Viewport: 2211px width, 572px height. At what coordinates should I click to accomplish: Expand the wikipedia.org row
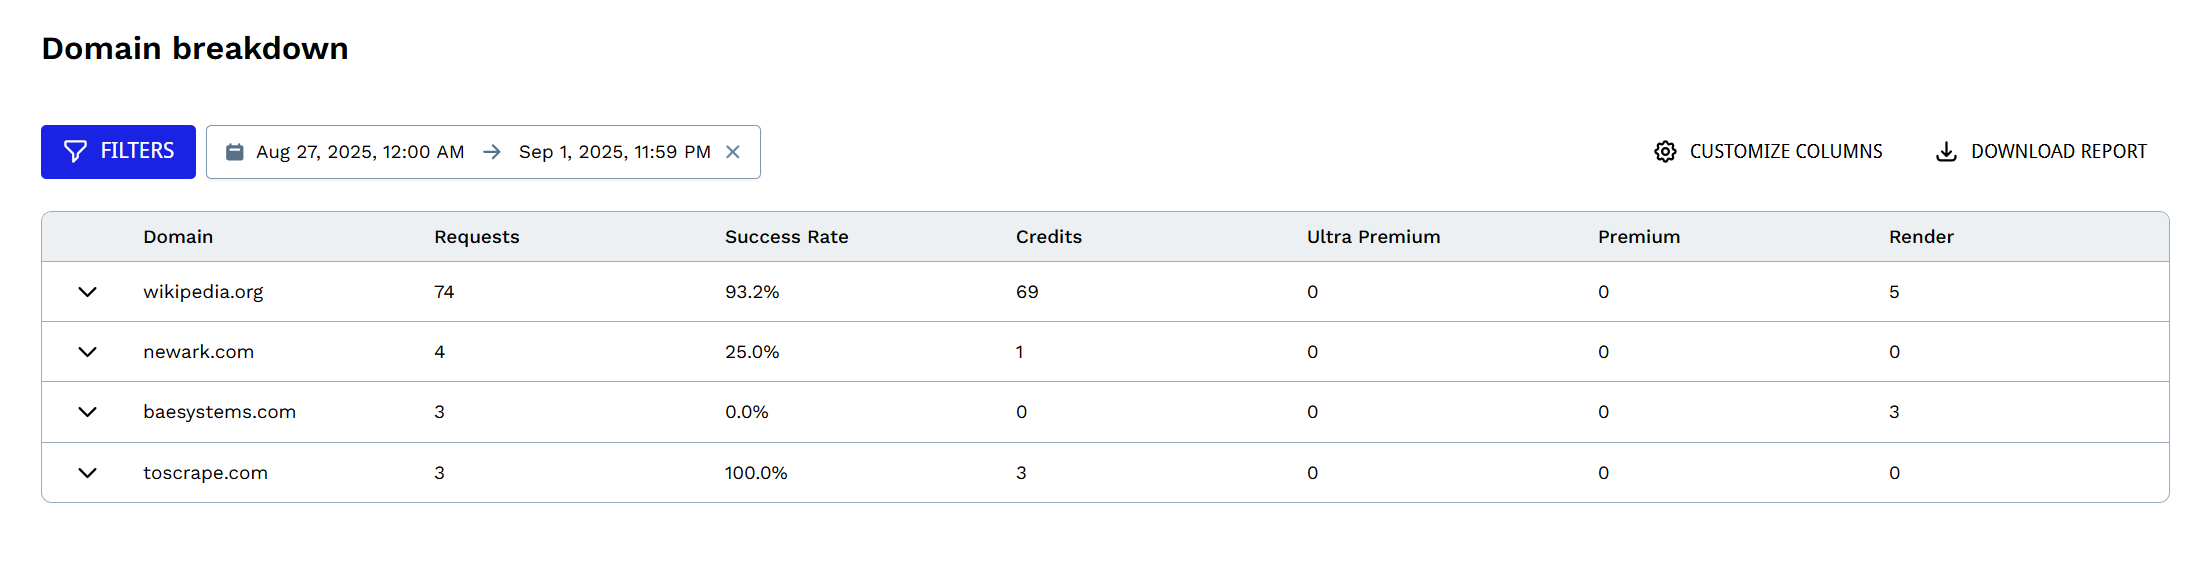coord(88,292)
